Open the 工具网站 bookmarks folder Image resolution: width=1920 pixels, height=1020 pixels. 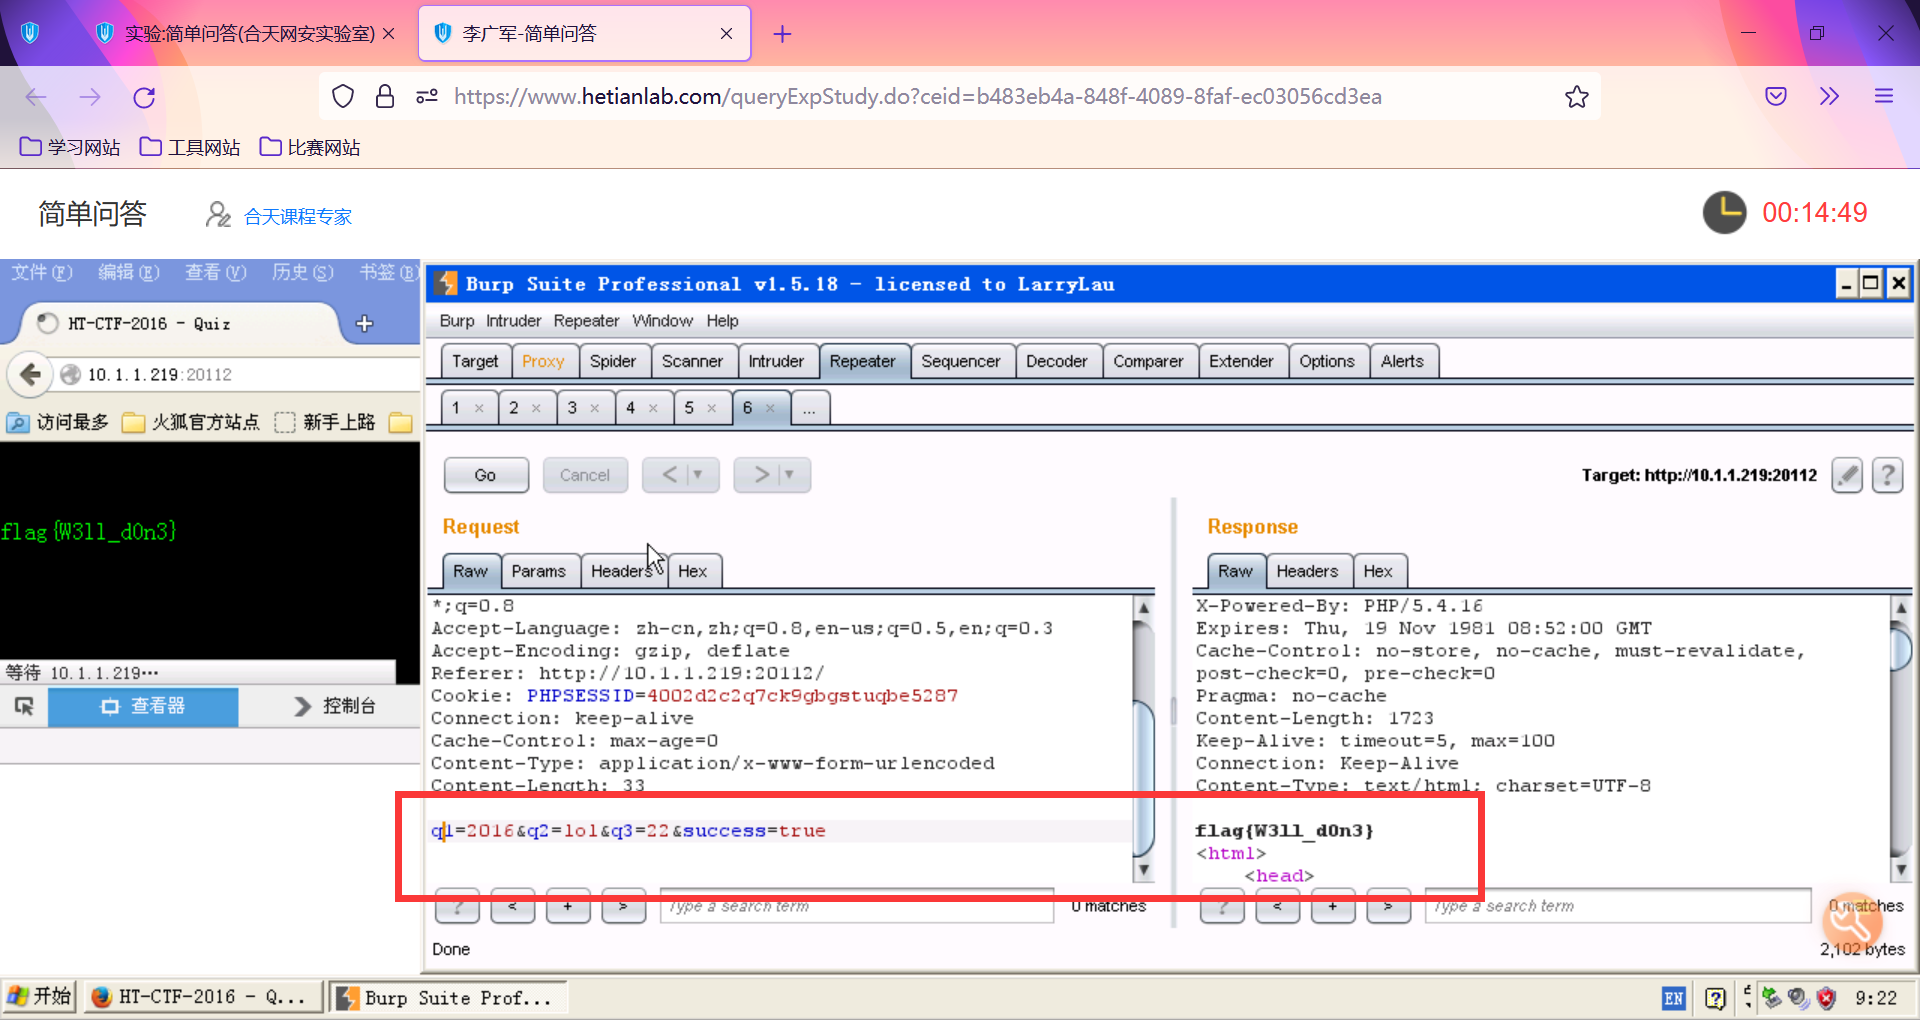pos(190,148)
